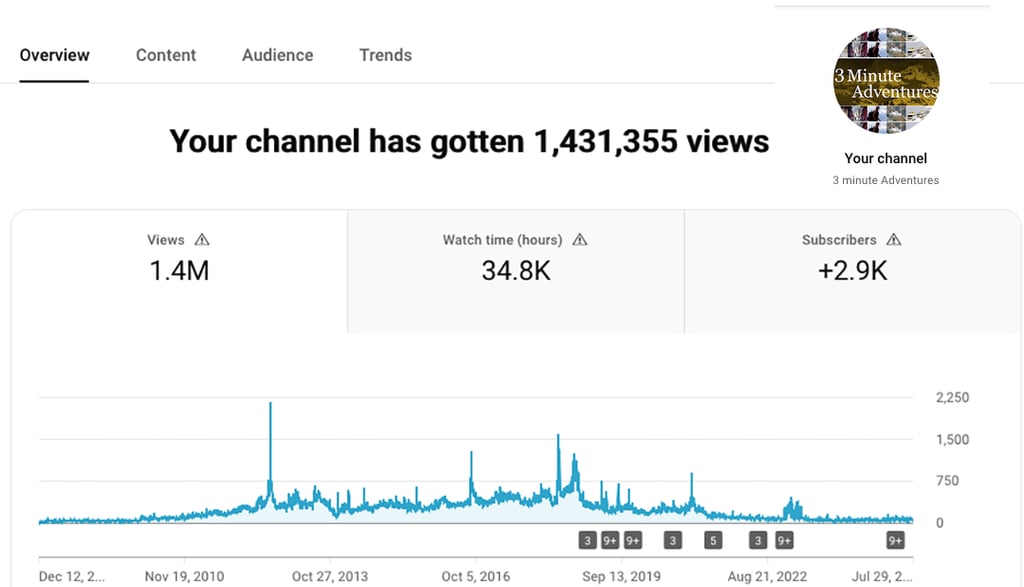Select the Views metric card

coord(180,272)
